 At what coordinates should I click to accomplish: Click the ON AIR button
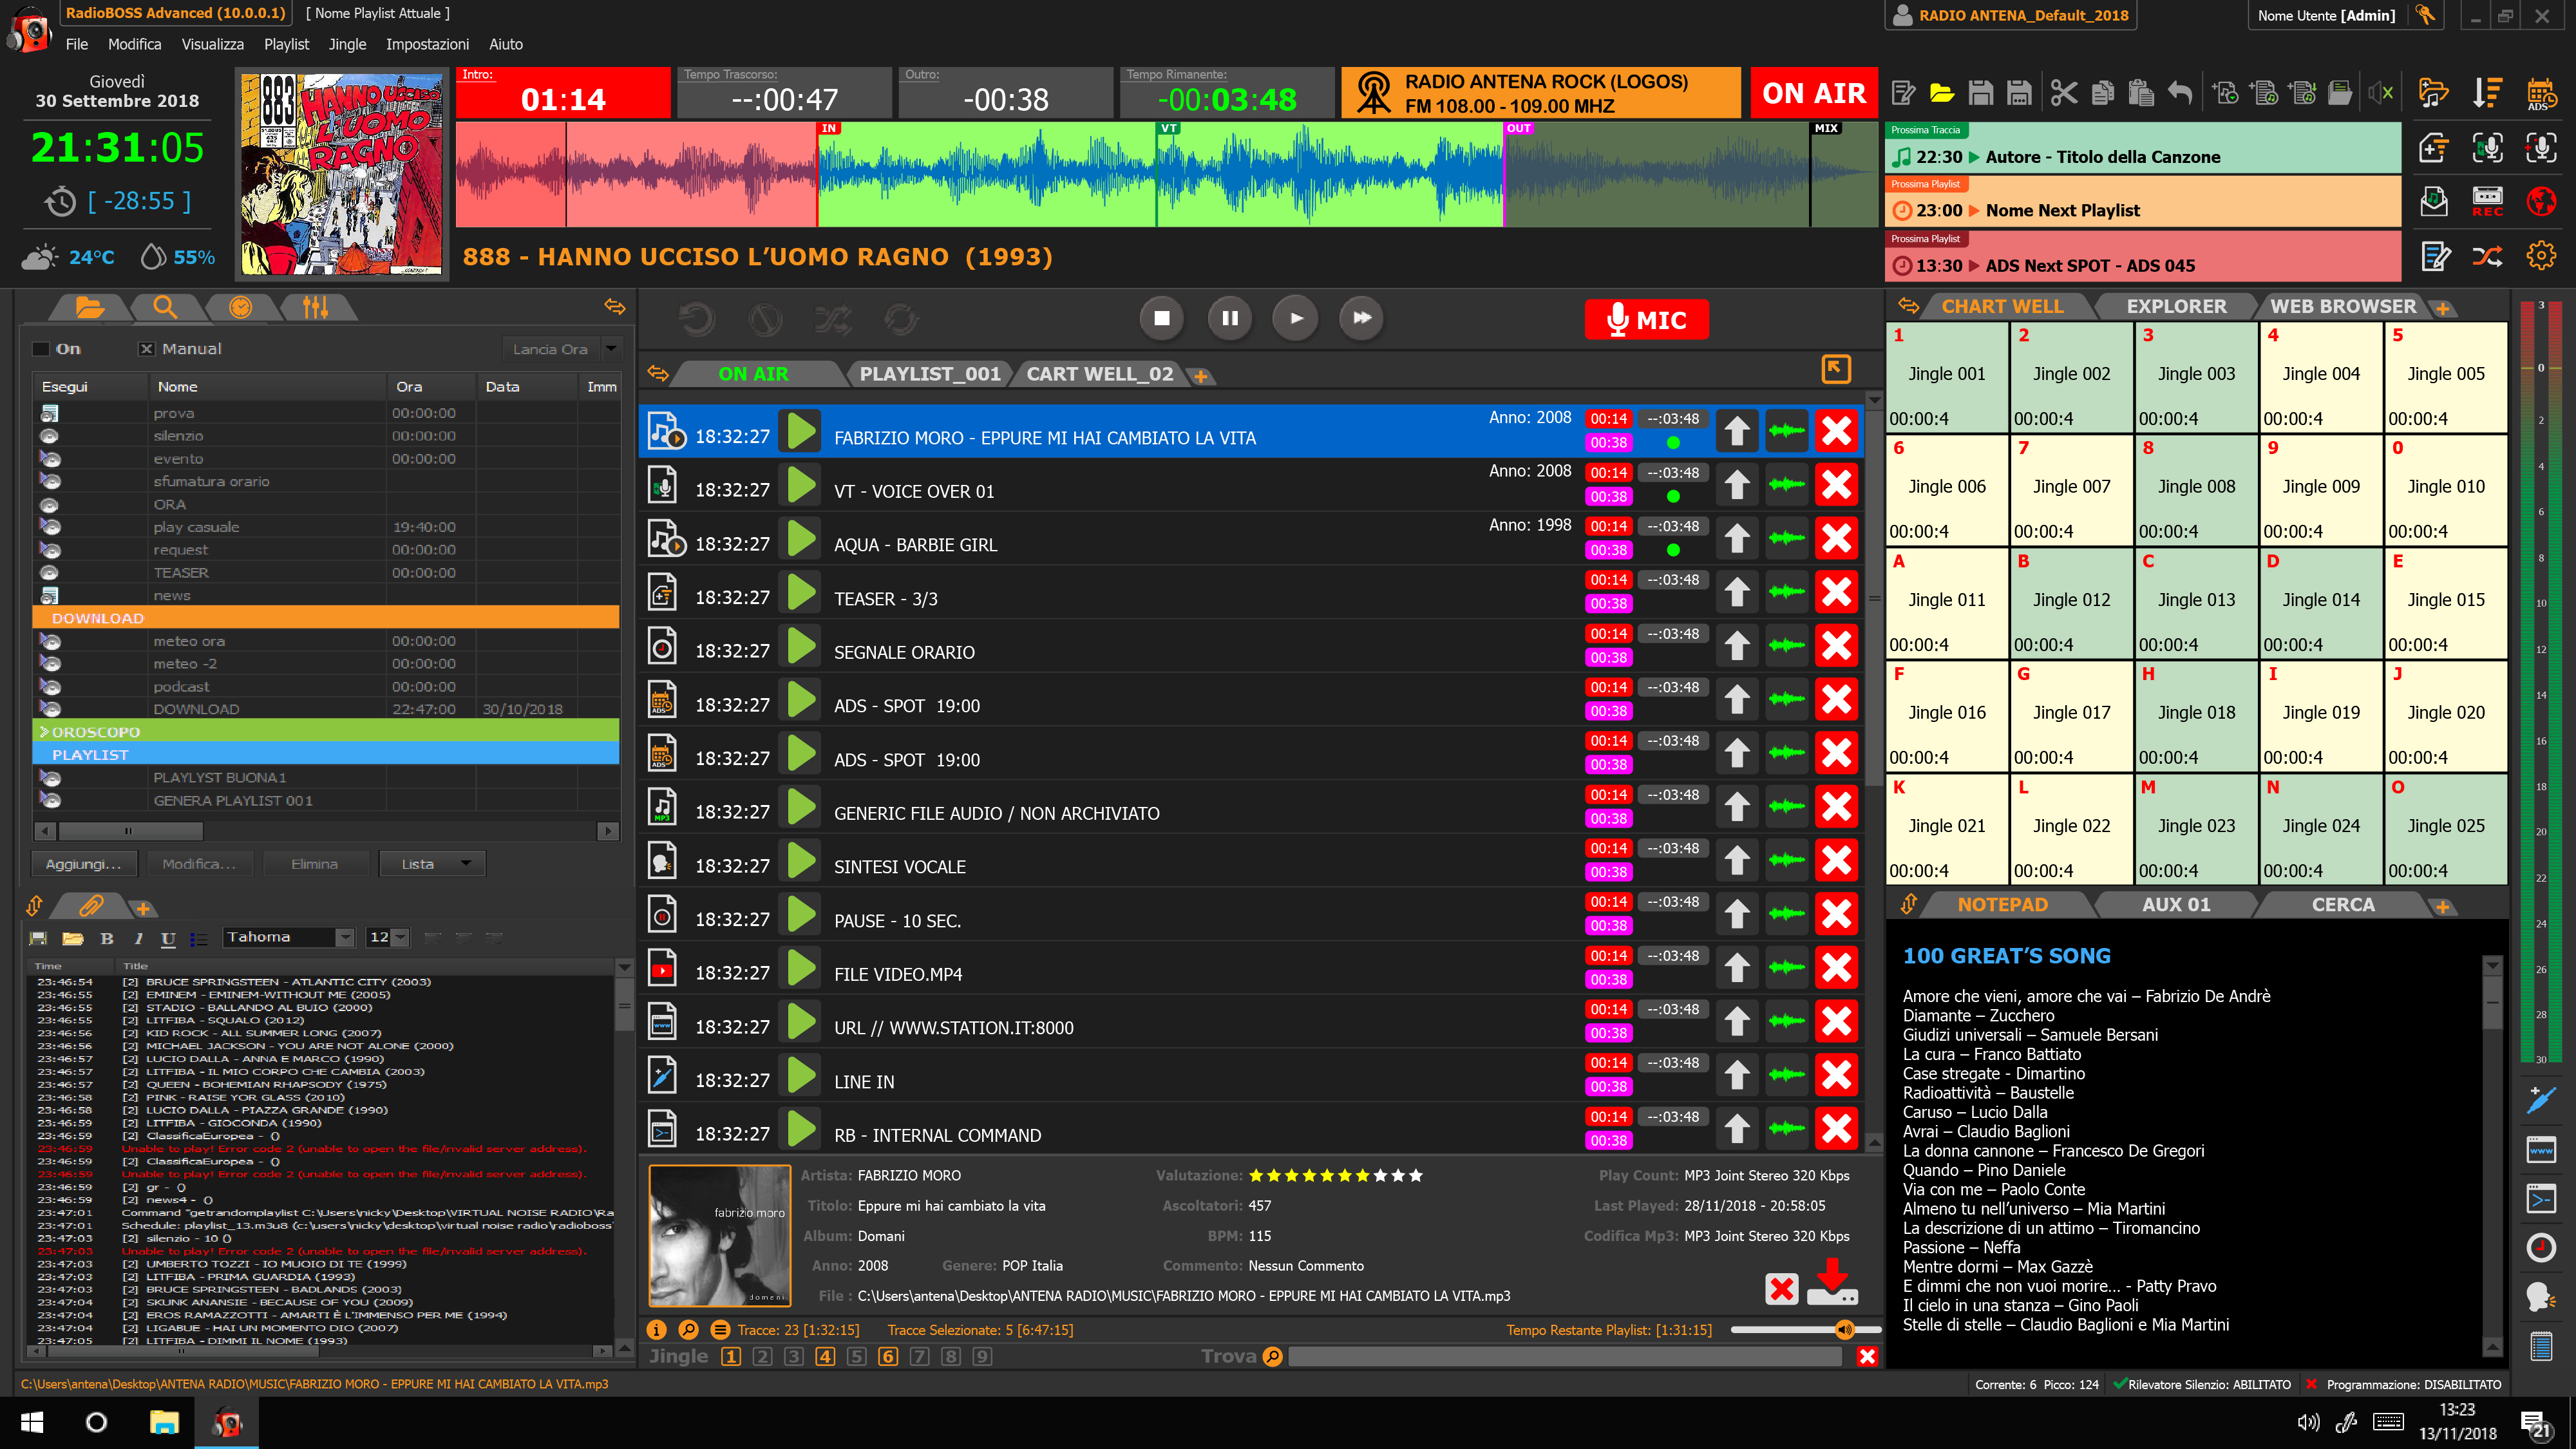1814,93
